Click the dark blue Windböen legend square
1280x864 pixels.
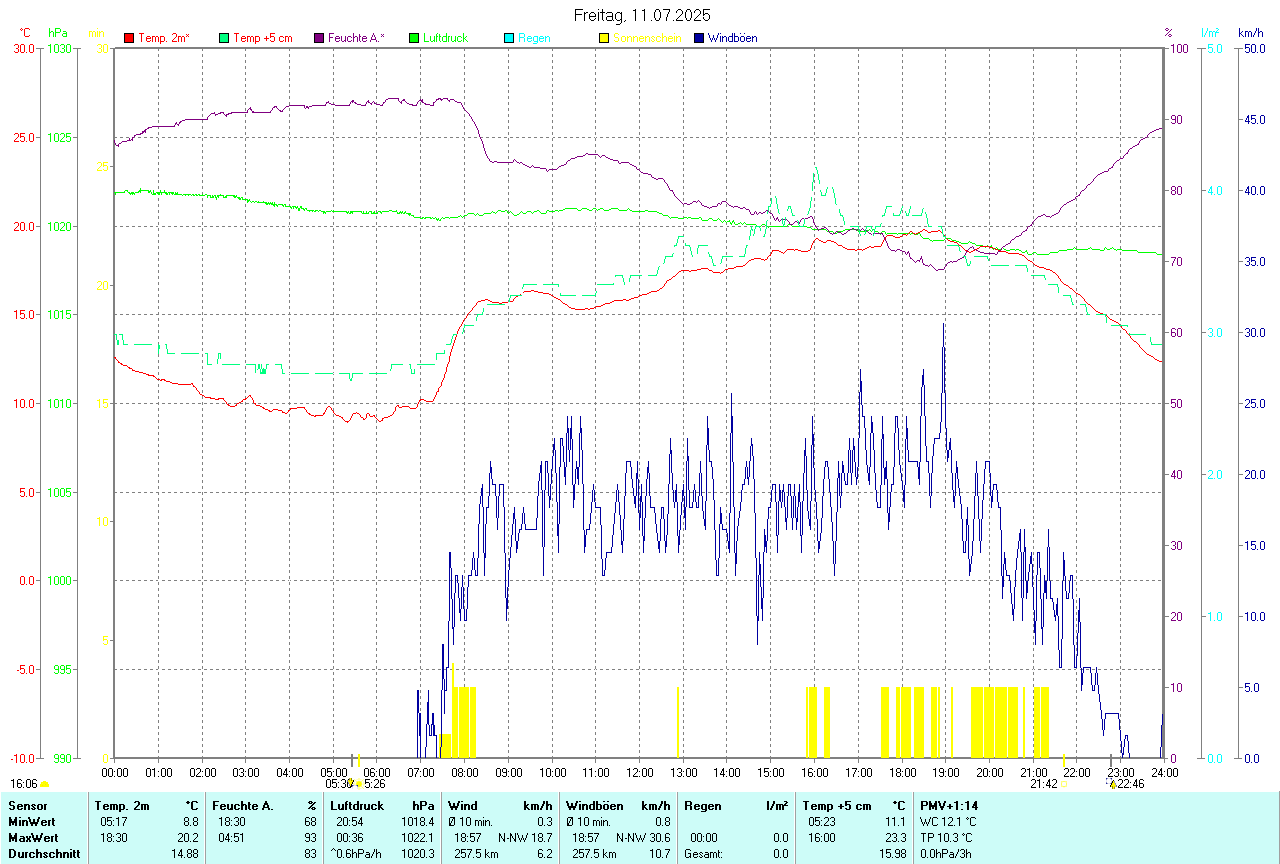(699, 38)
